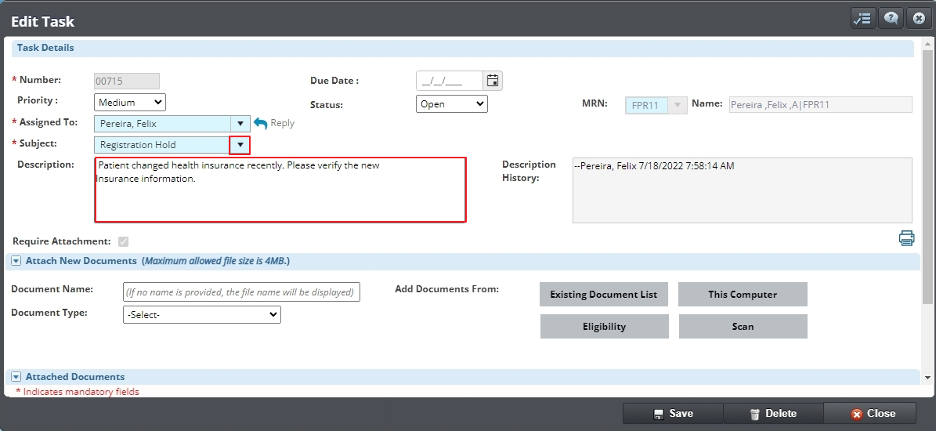Click the vertical scrollbar on the right
Screen dimensions: 936x432
tap(929, 200)
